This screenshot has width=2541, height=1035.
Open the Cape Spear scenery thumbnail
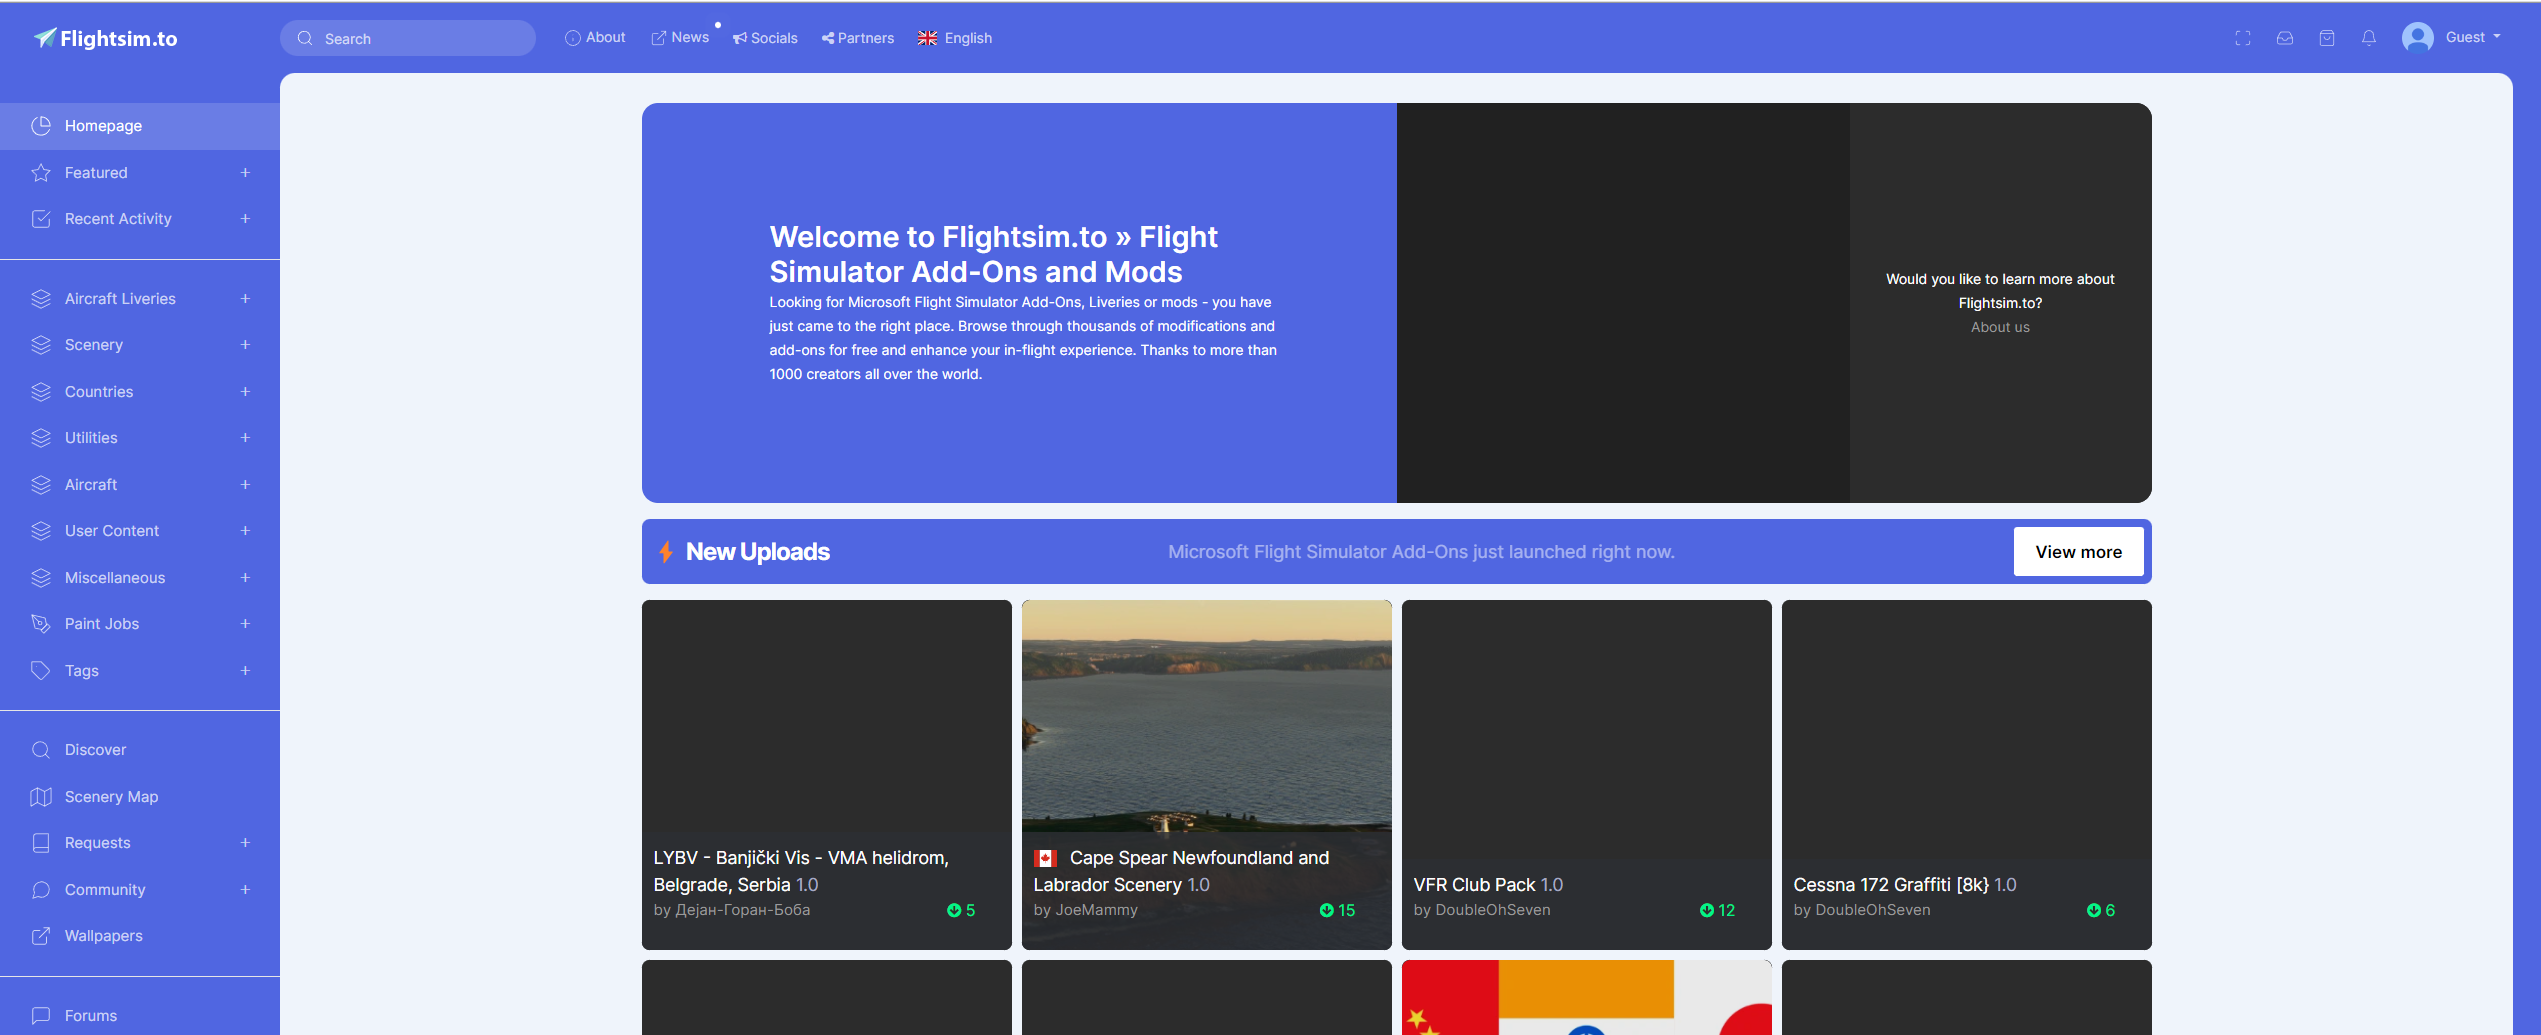1207,716
